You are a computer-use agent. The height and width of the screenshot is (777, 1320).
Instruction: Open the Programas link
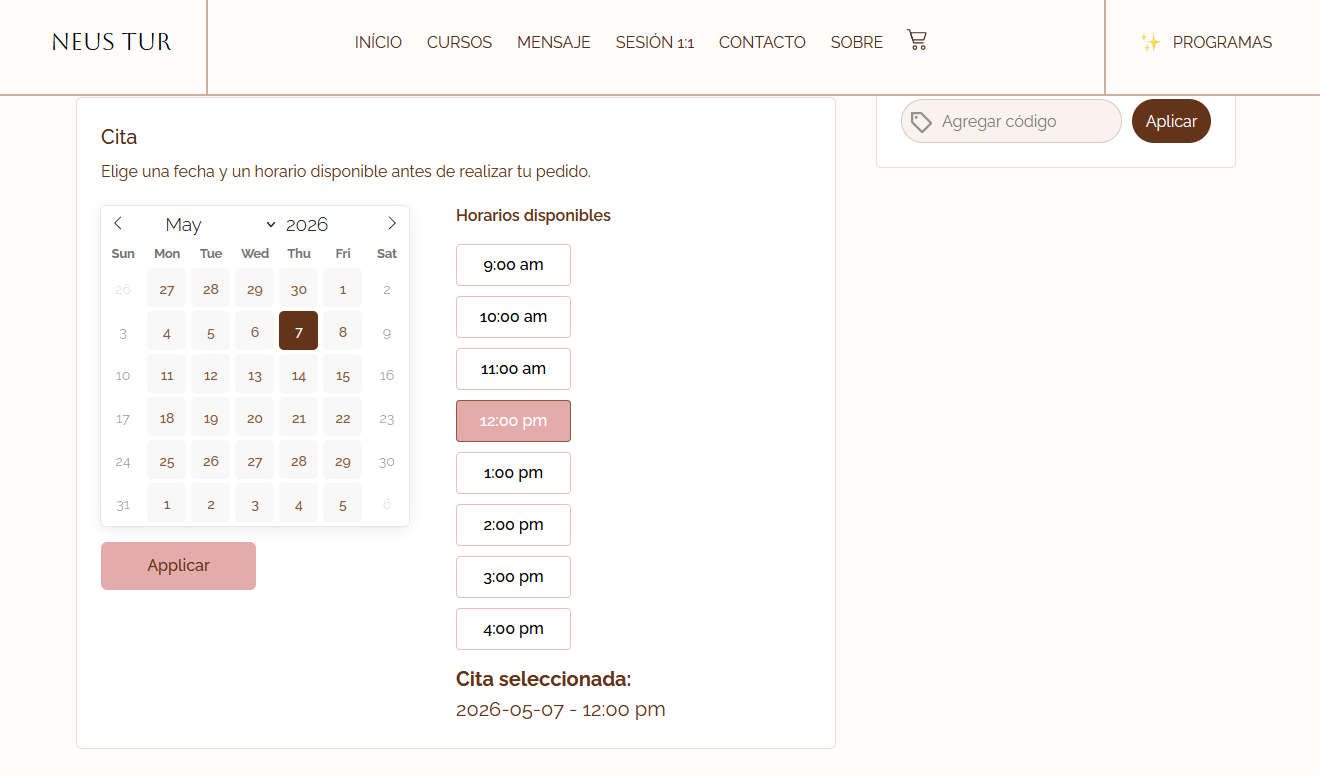pyautogui.click(x=1222, y=42)
